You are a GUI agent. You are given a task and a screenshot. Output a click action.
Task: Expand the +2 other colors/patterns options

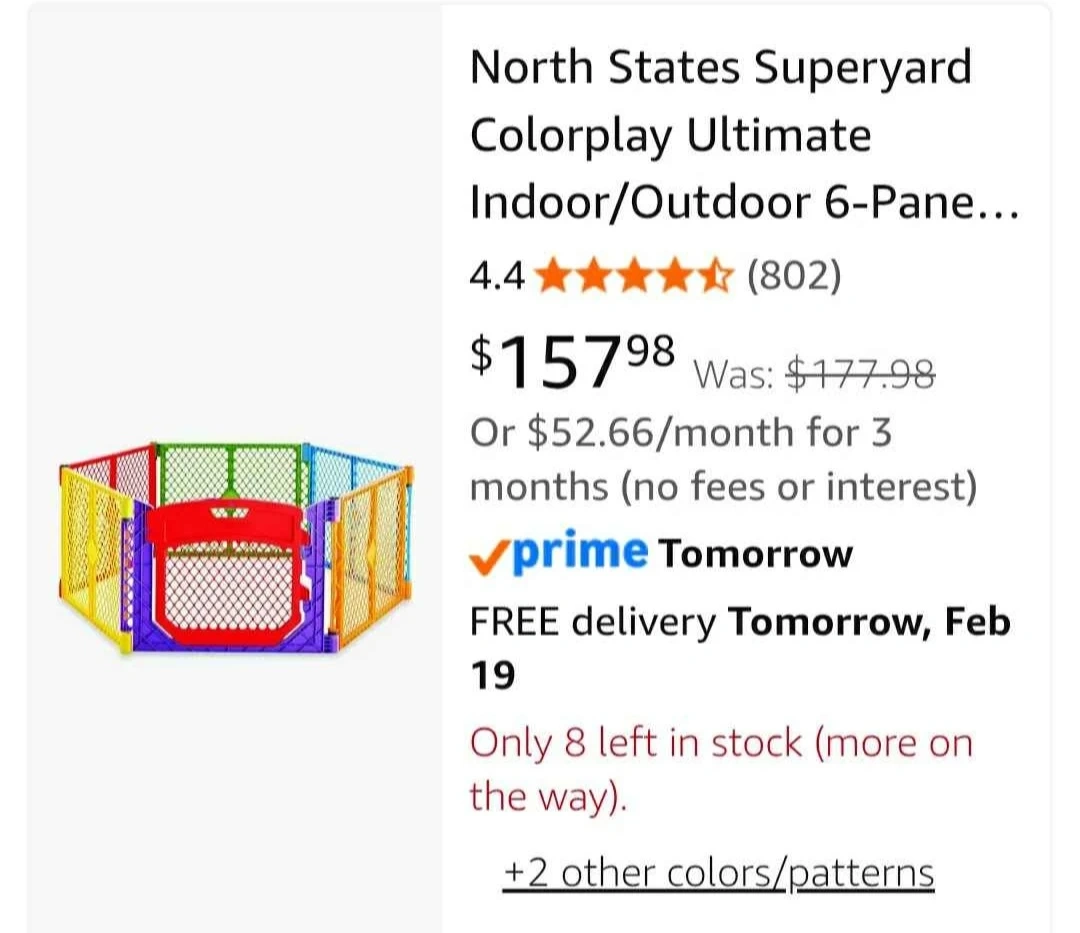point(719,872)
